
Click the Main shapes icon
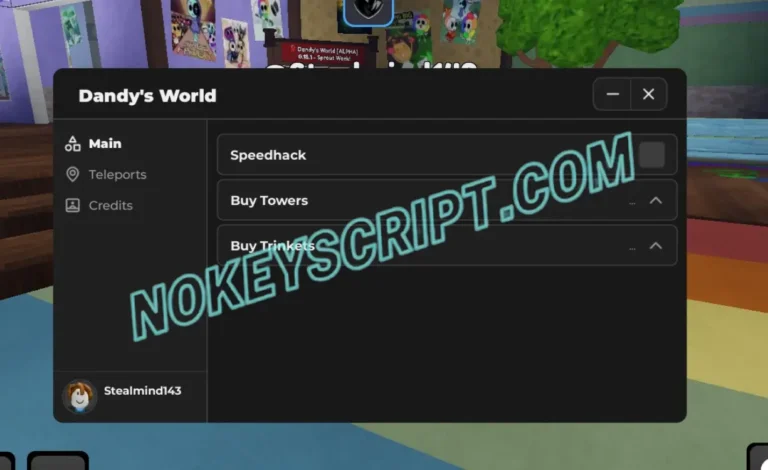pos(72,143)
